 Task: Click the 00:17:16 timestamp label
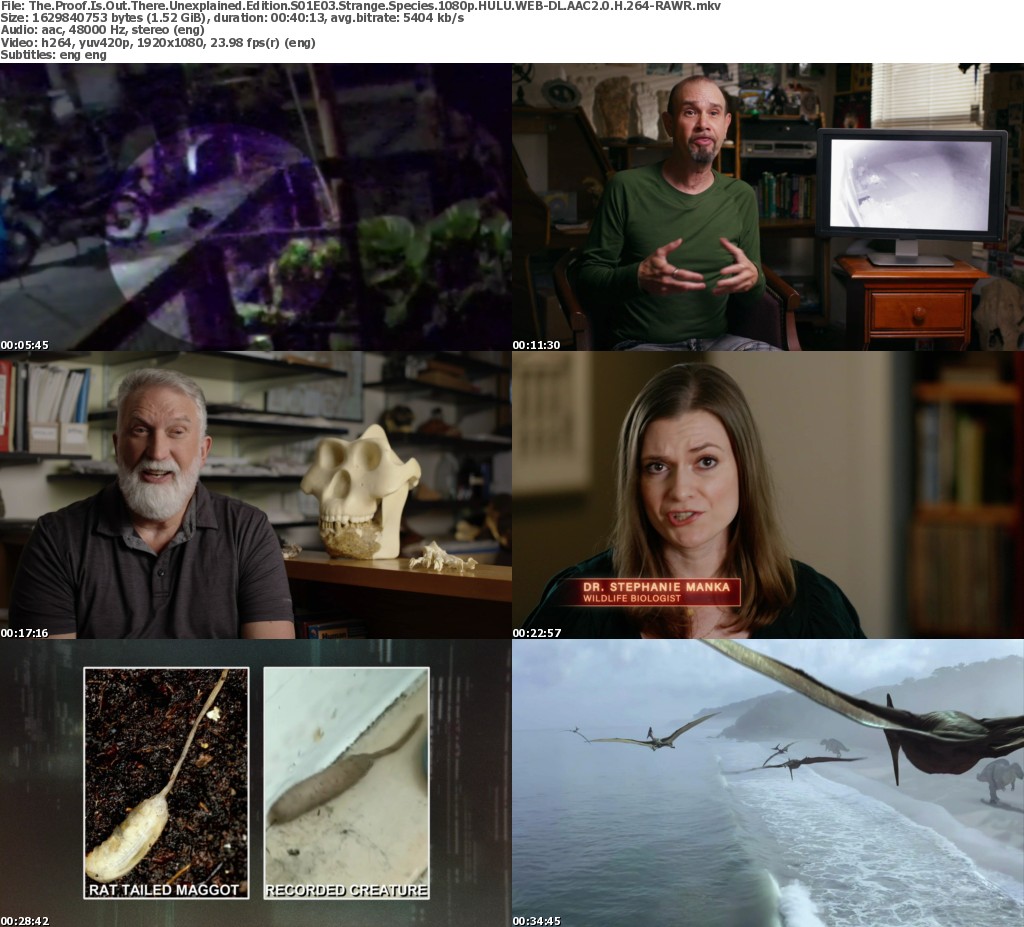tap(25, 633)
